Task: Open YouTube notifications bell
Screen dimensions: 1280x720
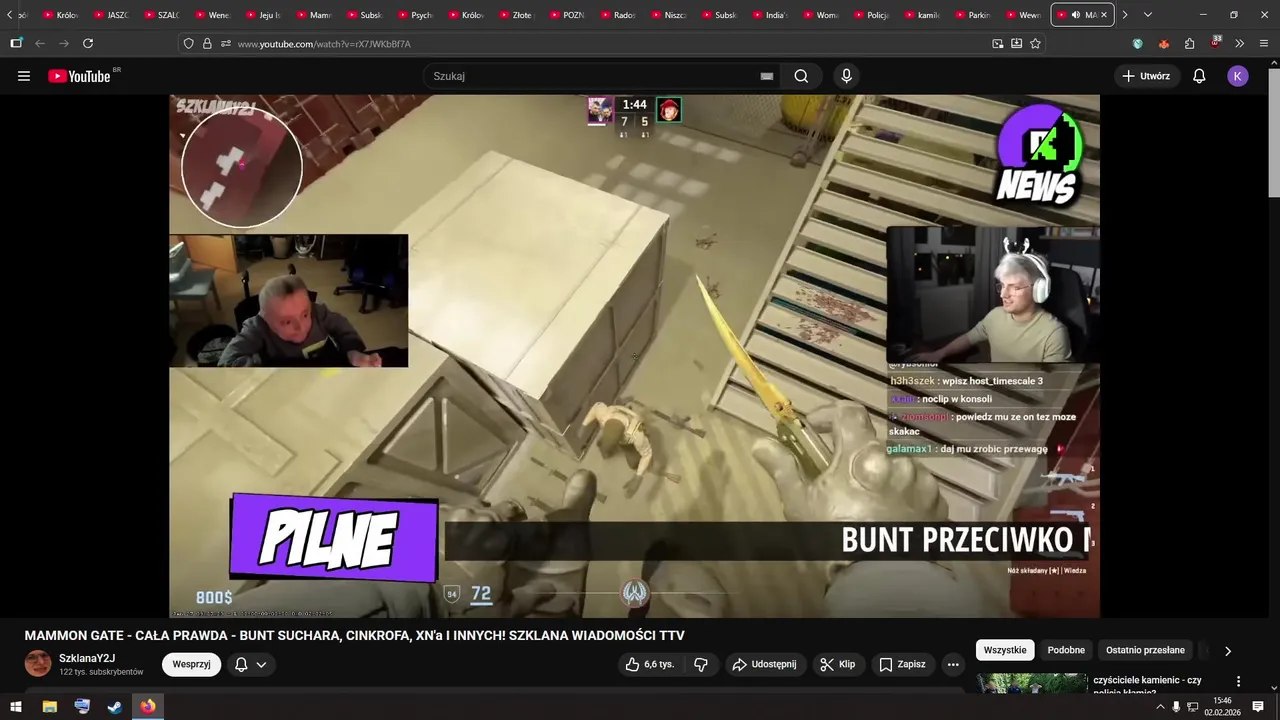Action: coord(1199,76)
